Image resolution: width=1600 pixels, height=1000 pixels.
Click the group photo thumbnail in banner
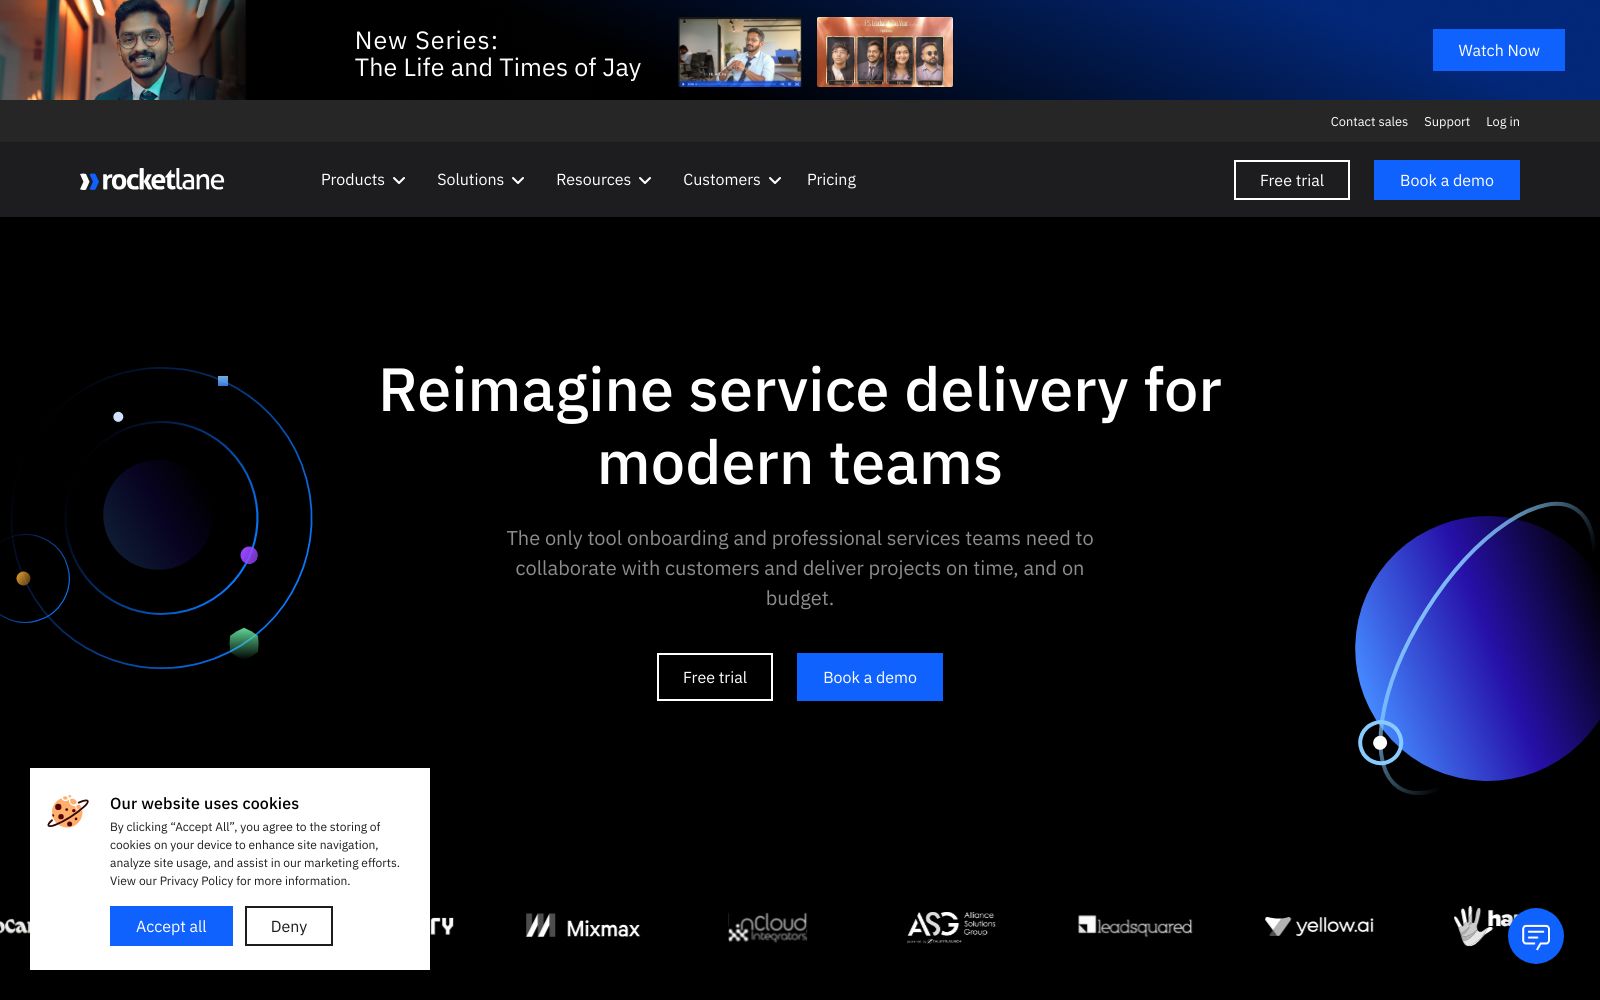884,52
